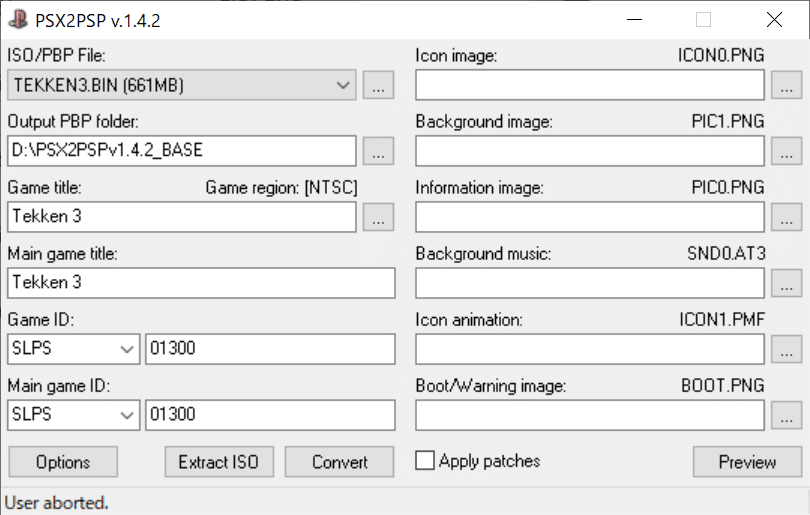The image size is (810, 515).
Task: Expand the ISO/PBP File dropdown
Action: 344,86
